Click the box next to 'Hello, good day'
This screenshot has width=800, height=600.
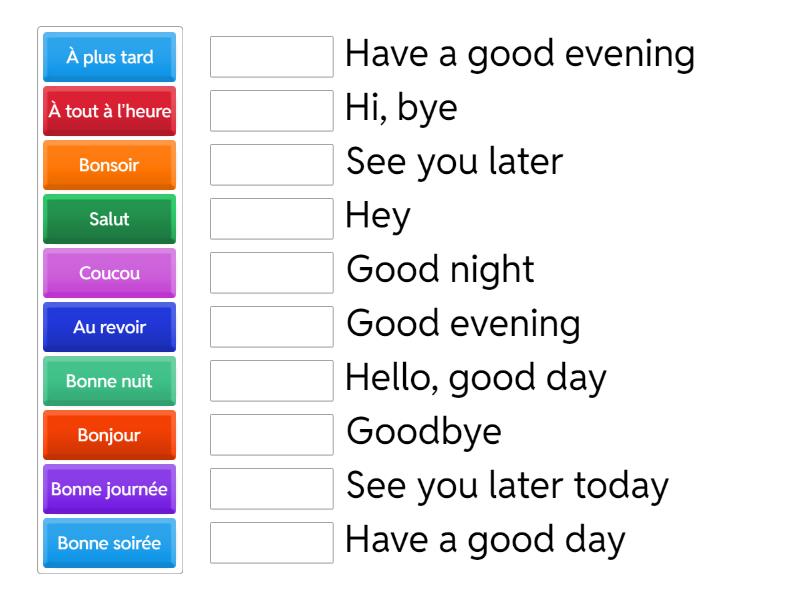point(272,381)
